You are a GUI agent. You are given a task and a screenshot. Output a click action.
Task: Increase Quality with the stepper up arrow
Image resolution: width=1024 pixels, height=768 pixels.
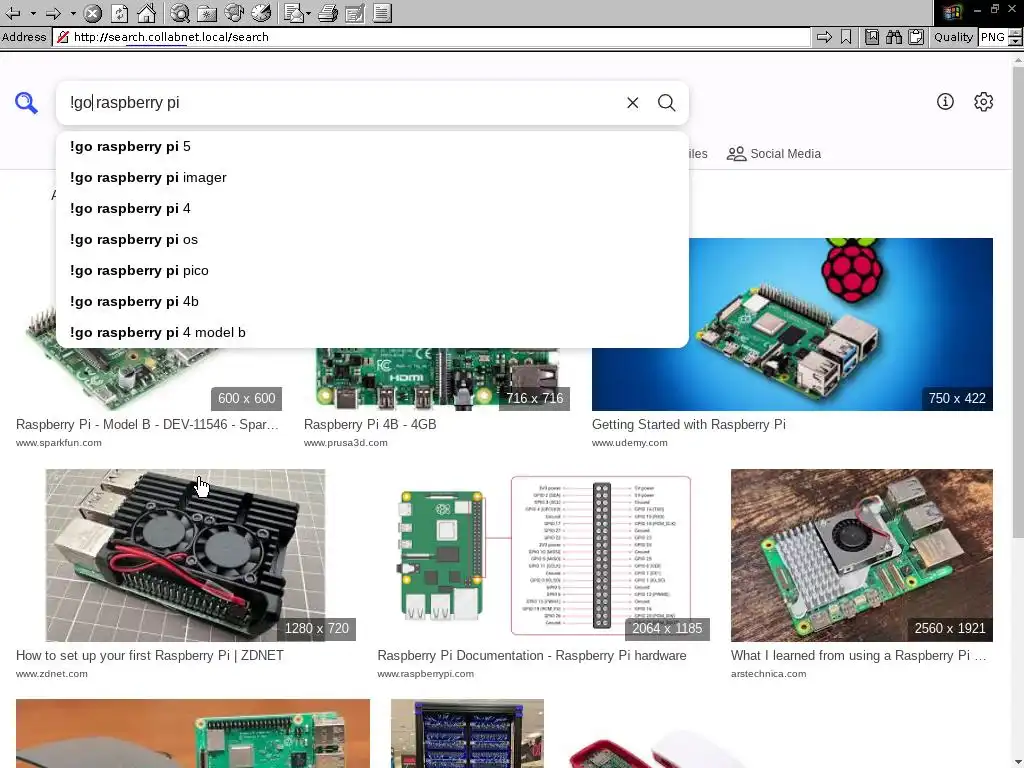1016,33
